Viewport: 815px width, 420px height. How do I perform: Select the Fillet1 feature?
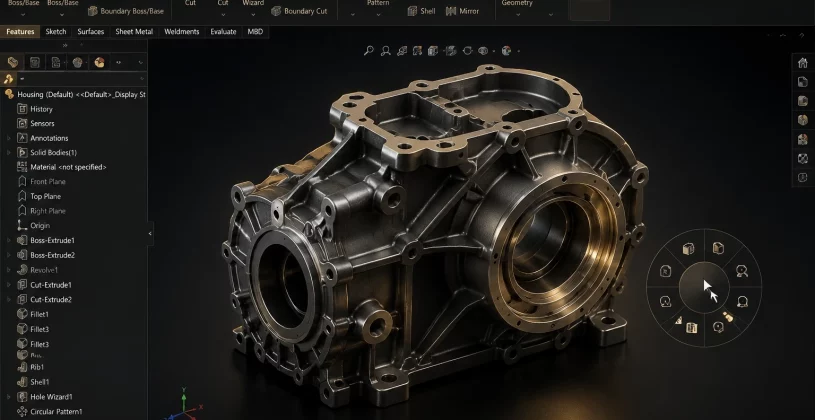coord(33,314)
